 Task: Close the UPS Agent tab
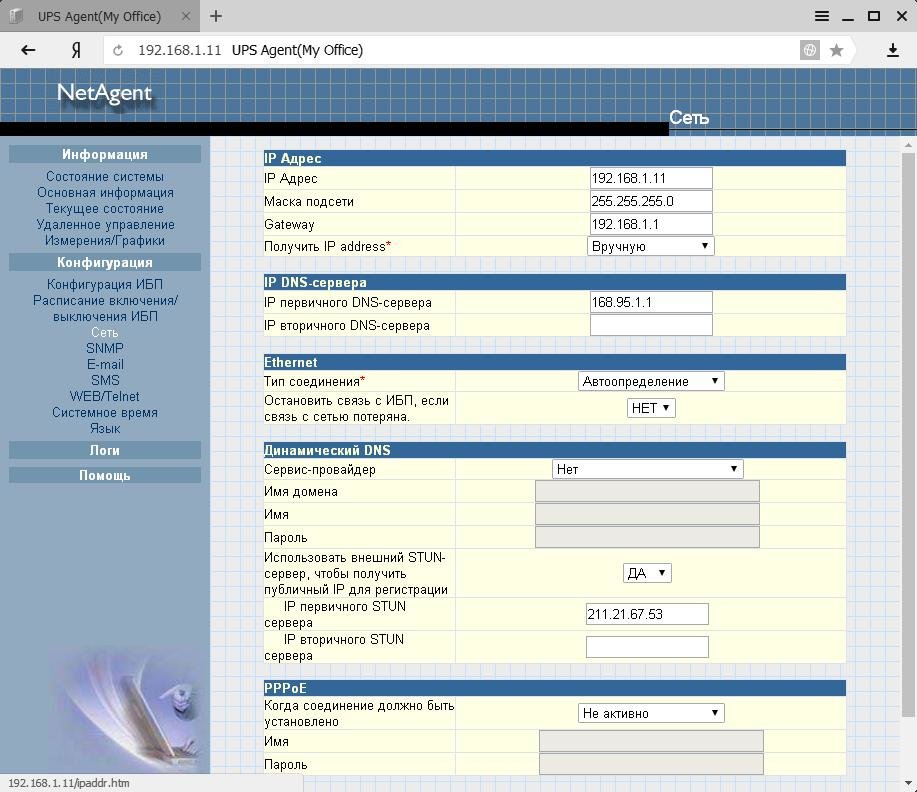pos(186,16)
